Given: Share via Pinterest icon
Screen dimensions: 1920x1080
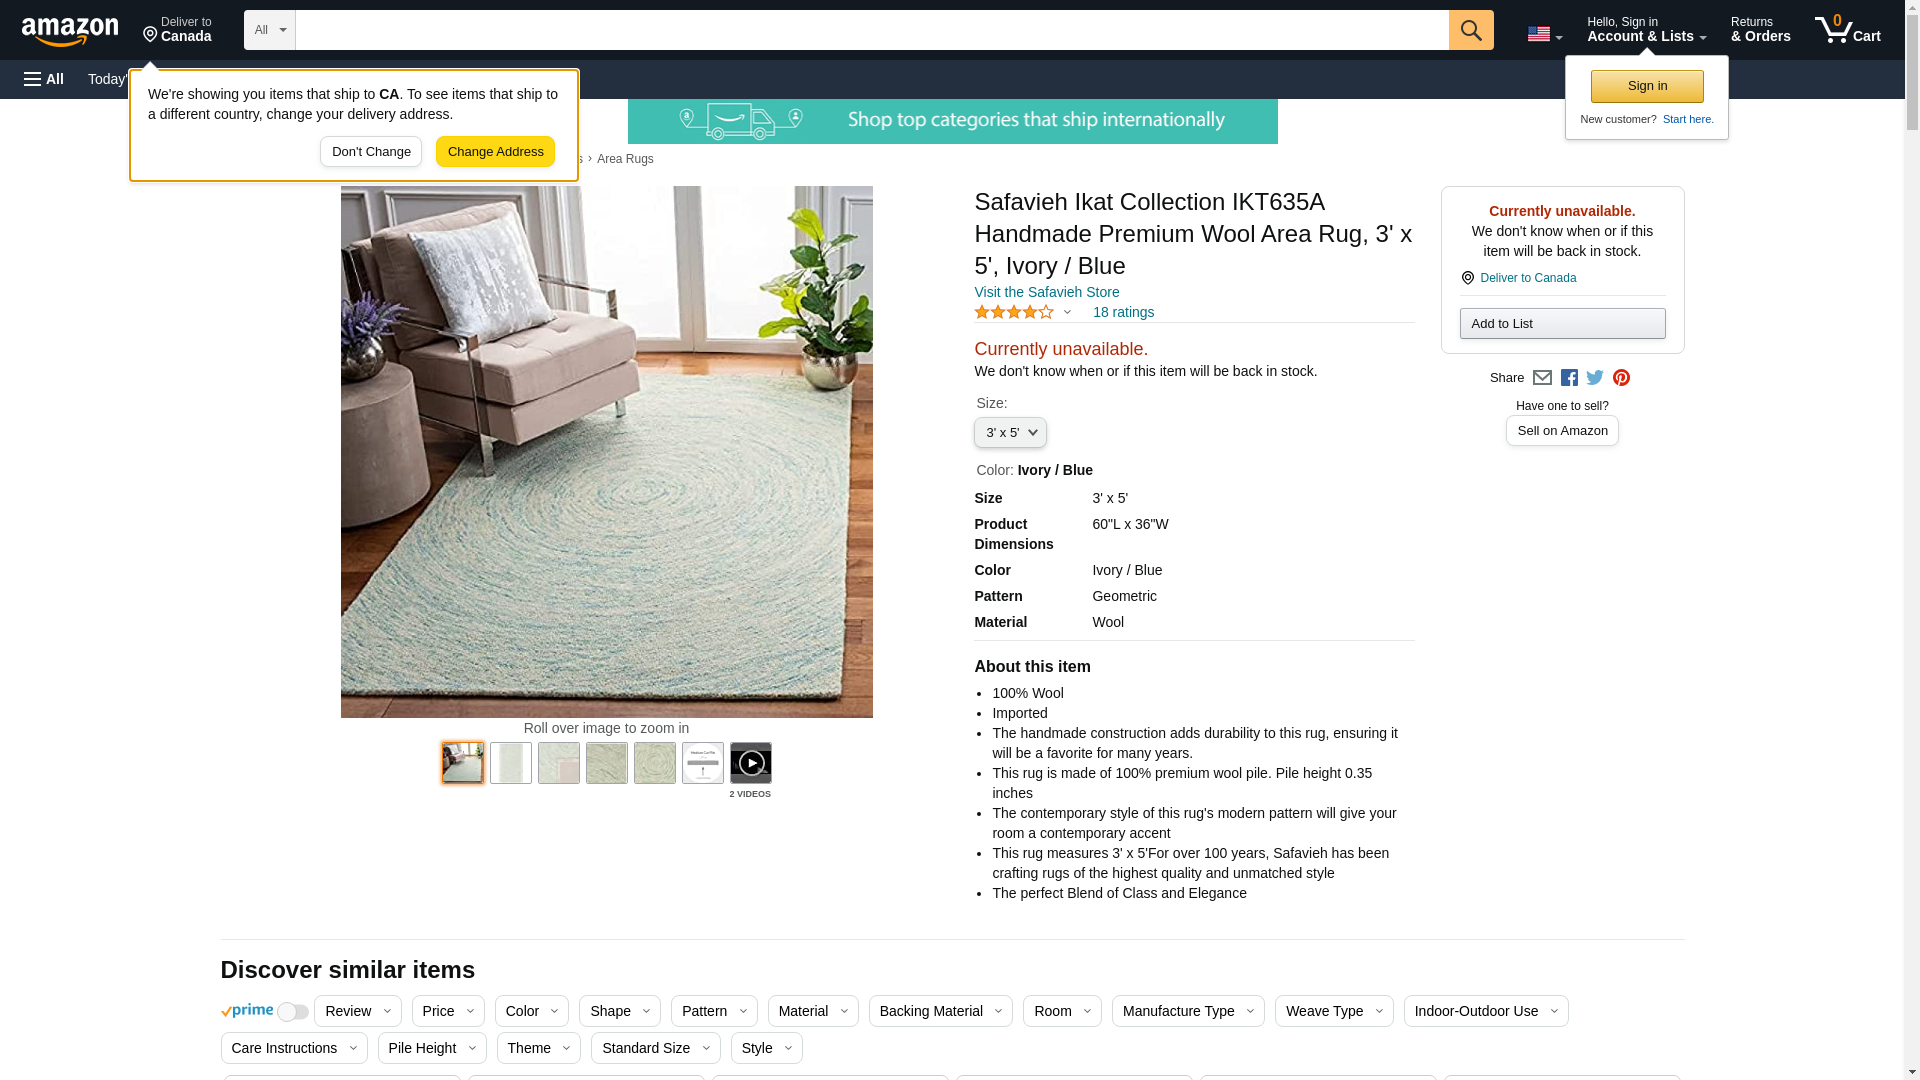Looking at the screenshot, I should [x=1621, y=378].
